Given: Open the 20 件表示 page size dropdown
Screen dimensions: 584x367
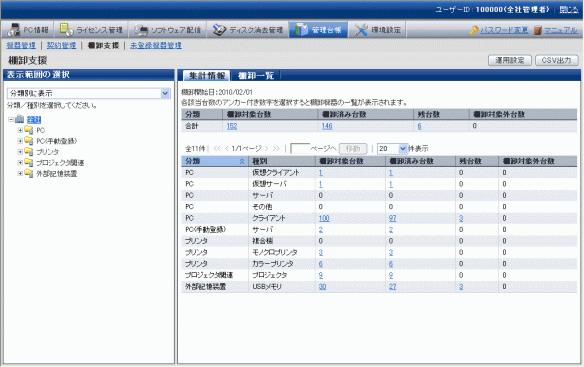Looking at the screenshot, I should click(x=392, y=149).
